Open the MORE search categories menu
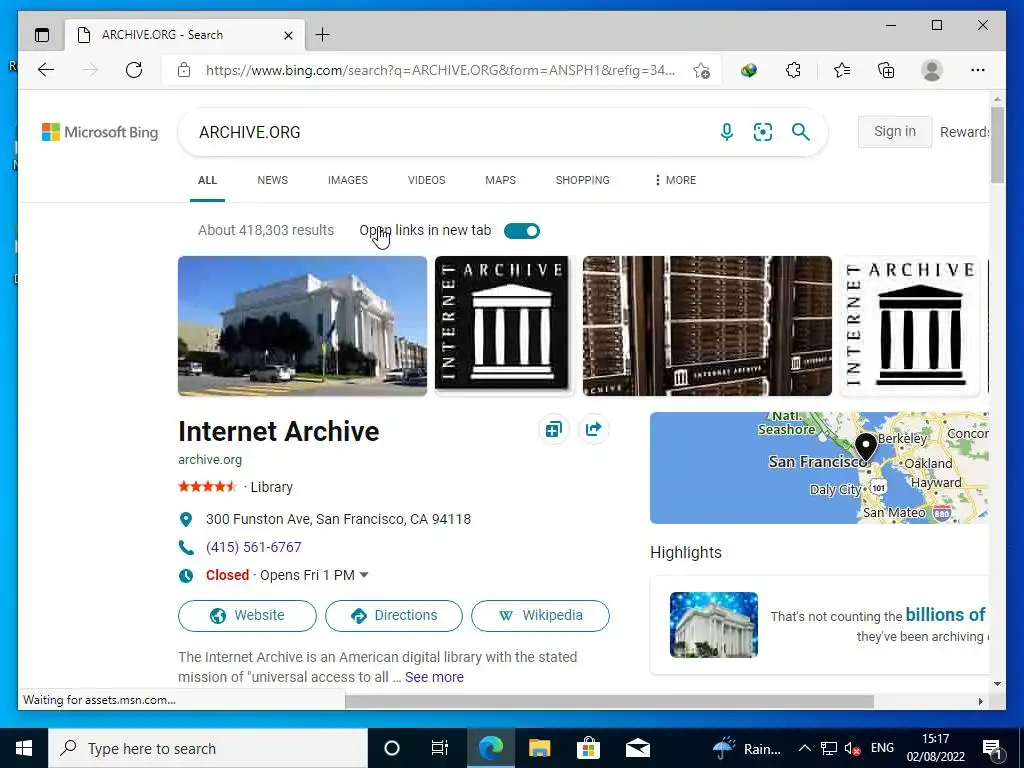The height and width of the screenshot is (768, 1024). point(675,180)
